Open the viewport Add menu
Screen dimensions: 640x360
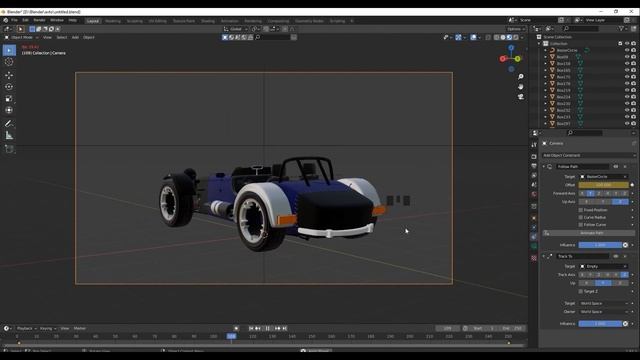point(75,37)
